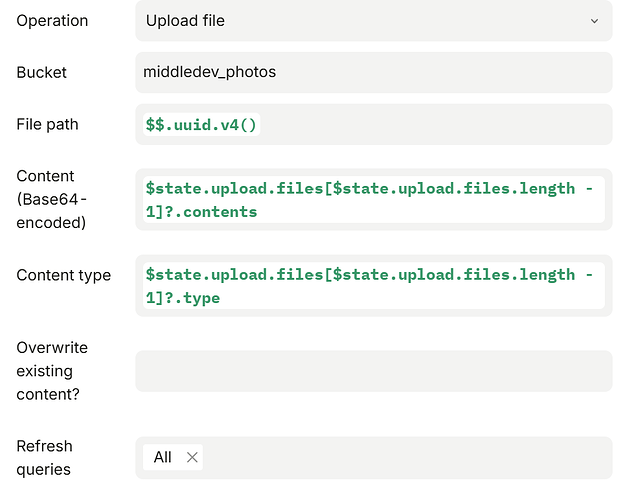The height and width of the screenshot is (500, 623).
Task: Click the empty Overwrite existing content field
Action: pyautogui.click(x=373, y=371)
